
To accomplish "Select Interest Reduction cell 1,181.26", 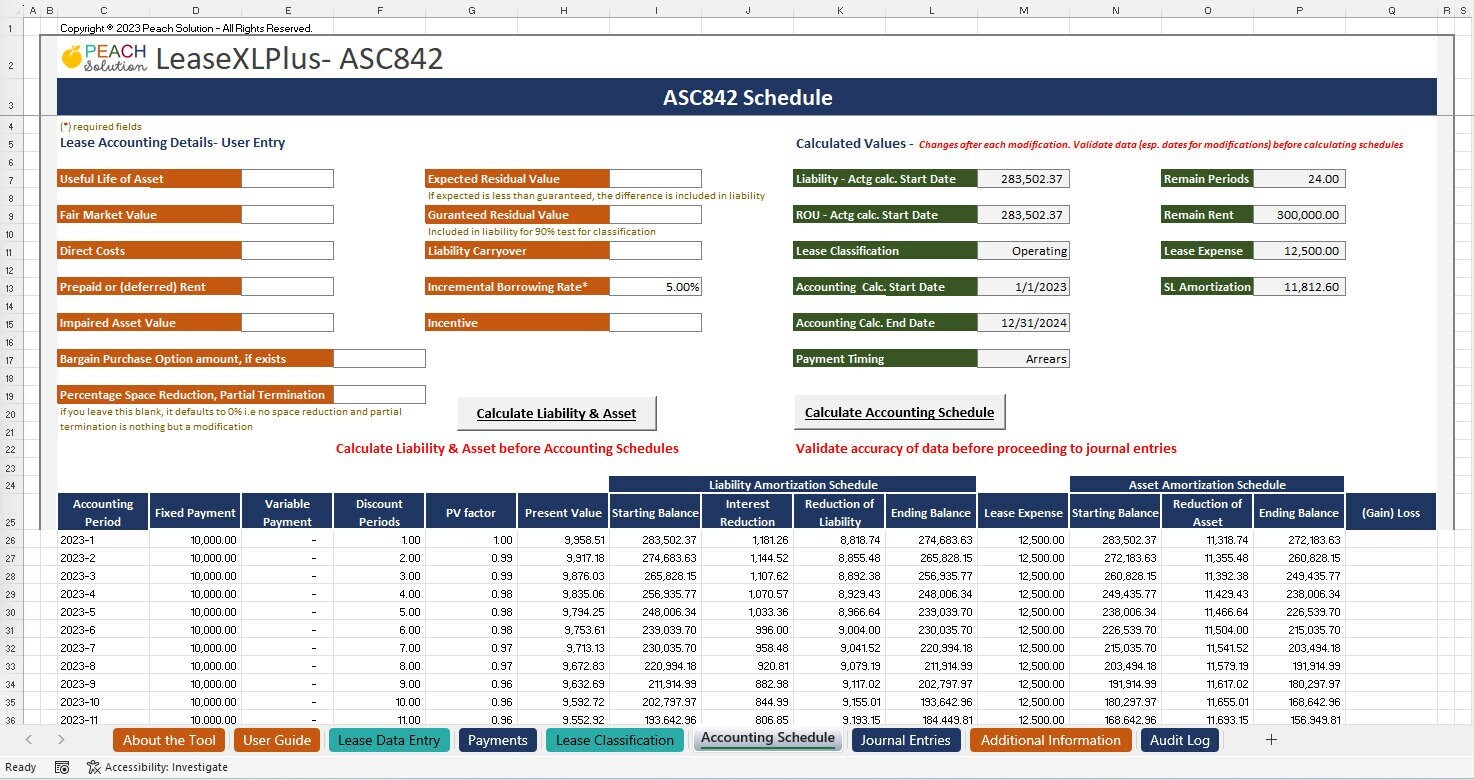I will 747,540.
